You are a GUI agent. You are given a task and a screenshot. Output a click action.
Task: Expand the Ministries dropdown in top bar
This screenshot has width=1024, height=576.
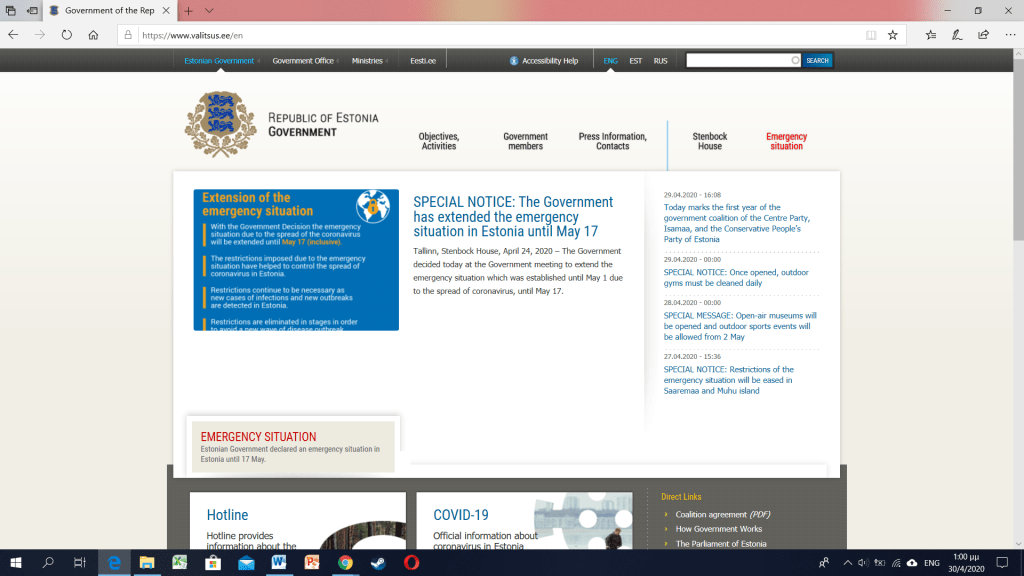tap(369, 61)
